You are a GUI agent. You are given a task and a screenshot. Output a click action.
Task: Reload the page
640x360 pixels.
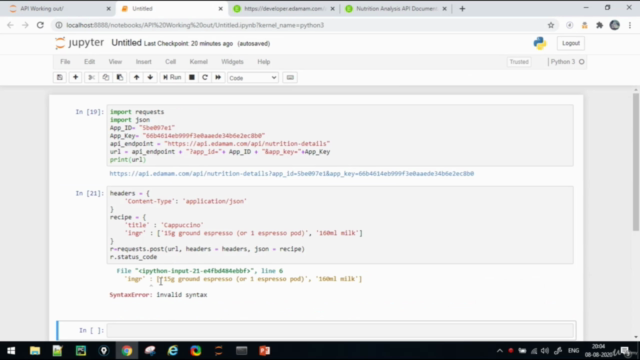tap(40, 25)
